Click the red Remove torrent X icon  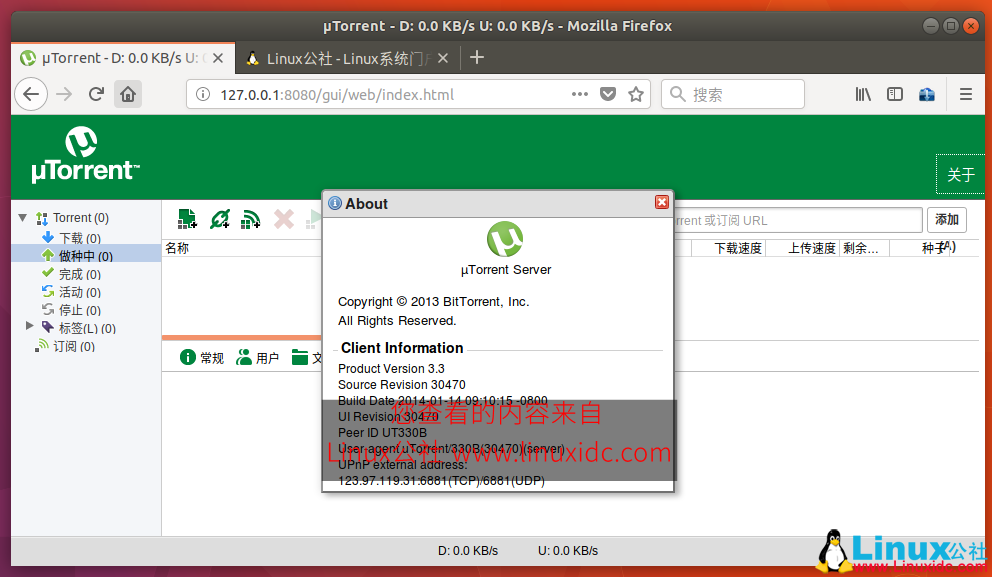point(283,219)
